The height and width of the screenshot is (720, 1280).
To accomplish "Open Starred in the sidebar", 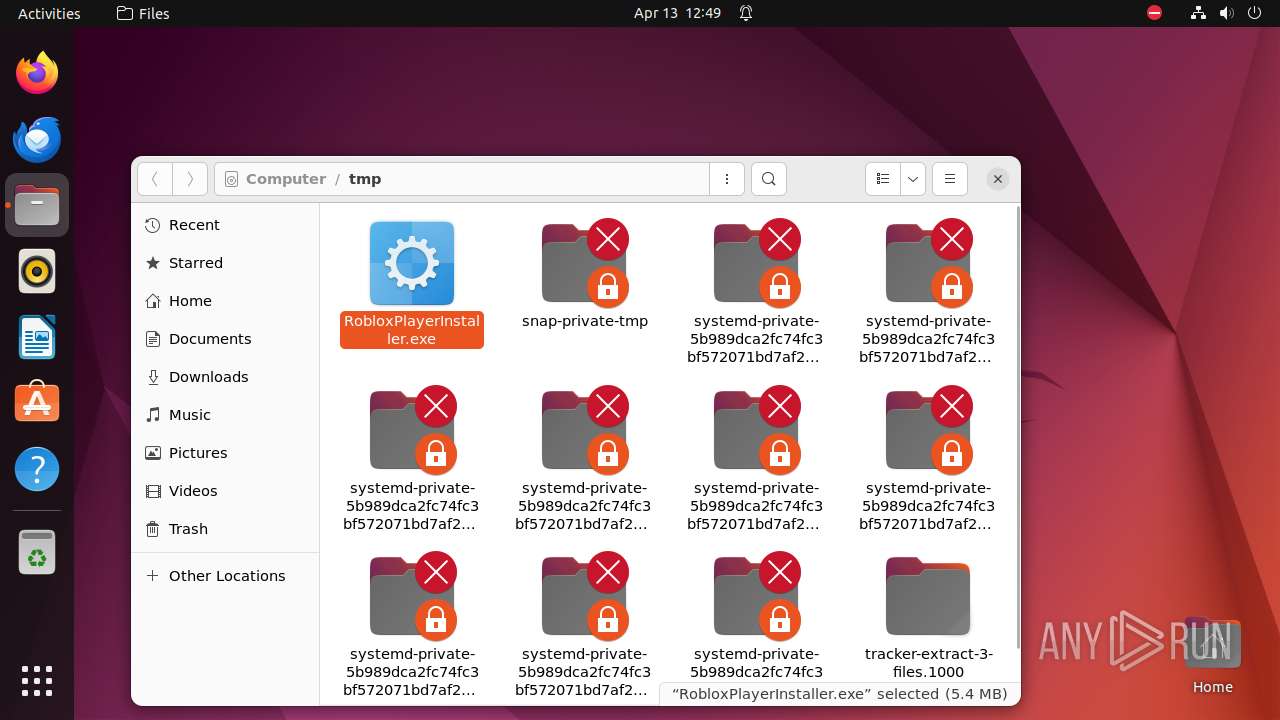I will click(225, 263).
